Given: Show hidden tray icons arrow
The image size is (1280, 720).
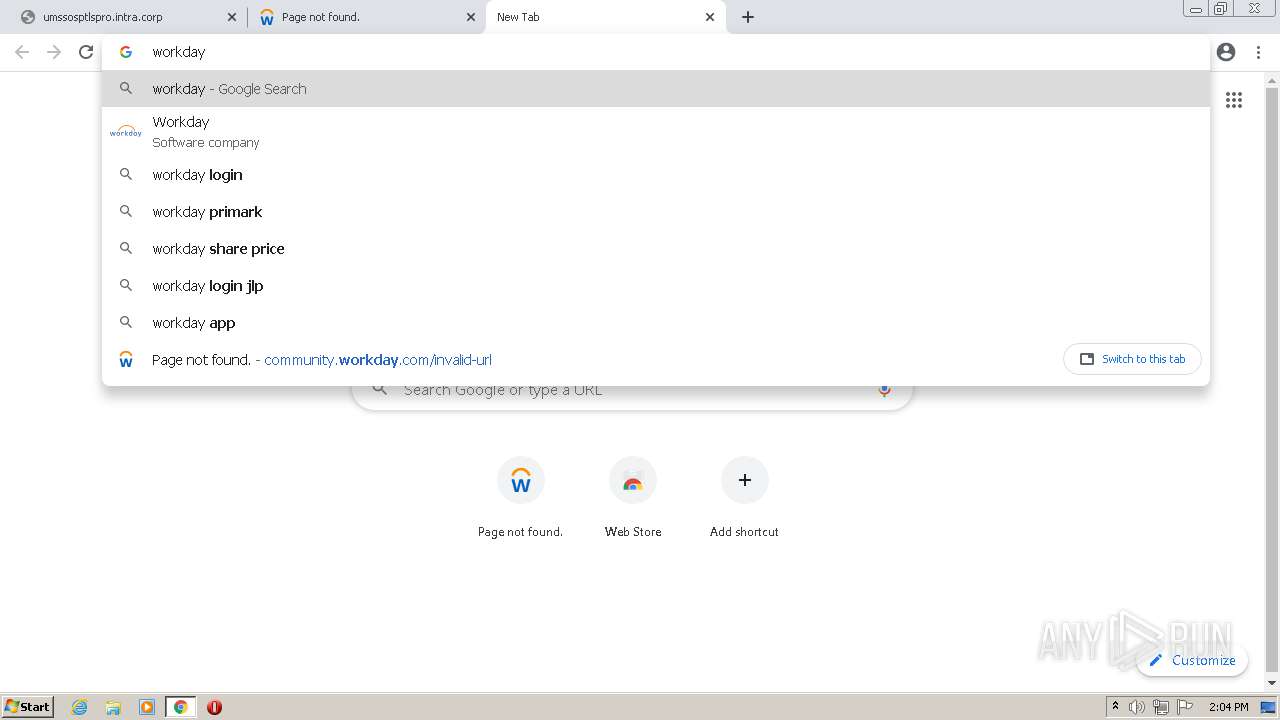Looking at the screenshot, I should pos(1115,707).
